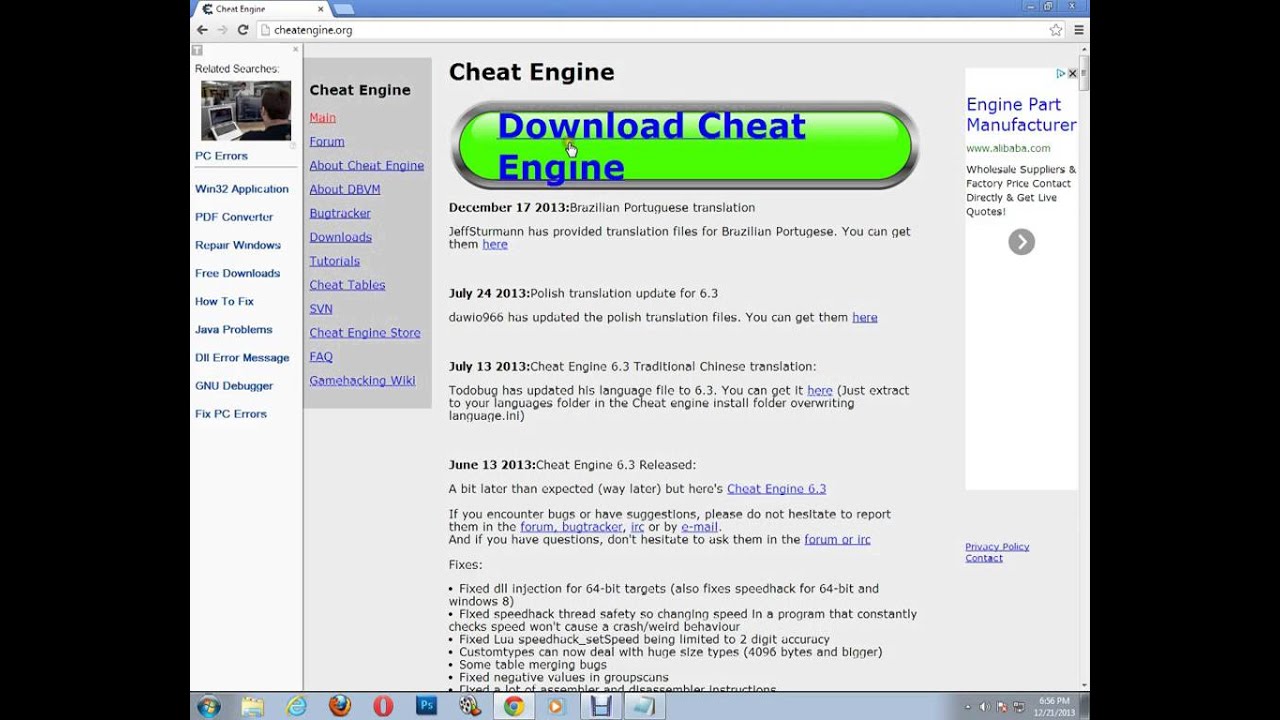Close the Related Searches sidebar
1280x720 pixels.
(x=295, y=49)
